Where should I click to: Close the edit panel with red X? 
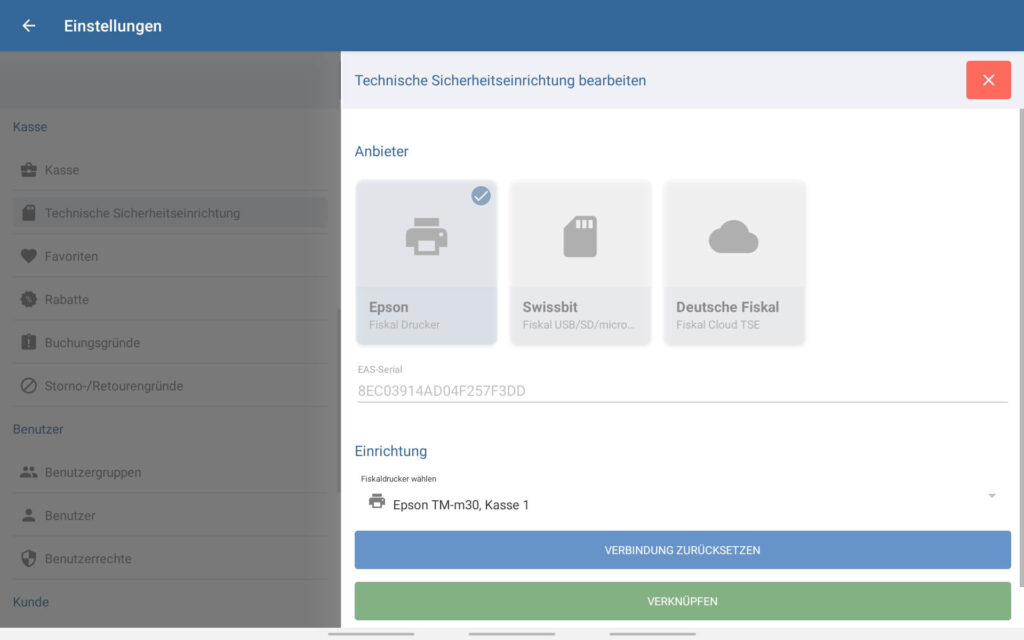[988, 80]
